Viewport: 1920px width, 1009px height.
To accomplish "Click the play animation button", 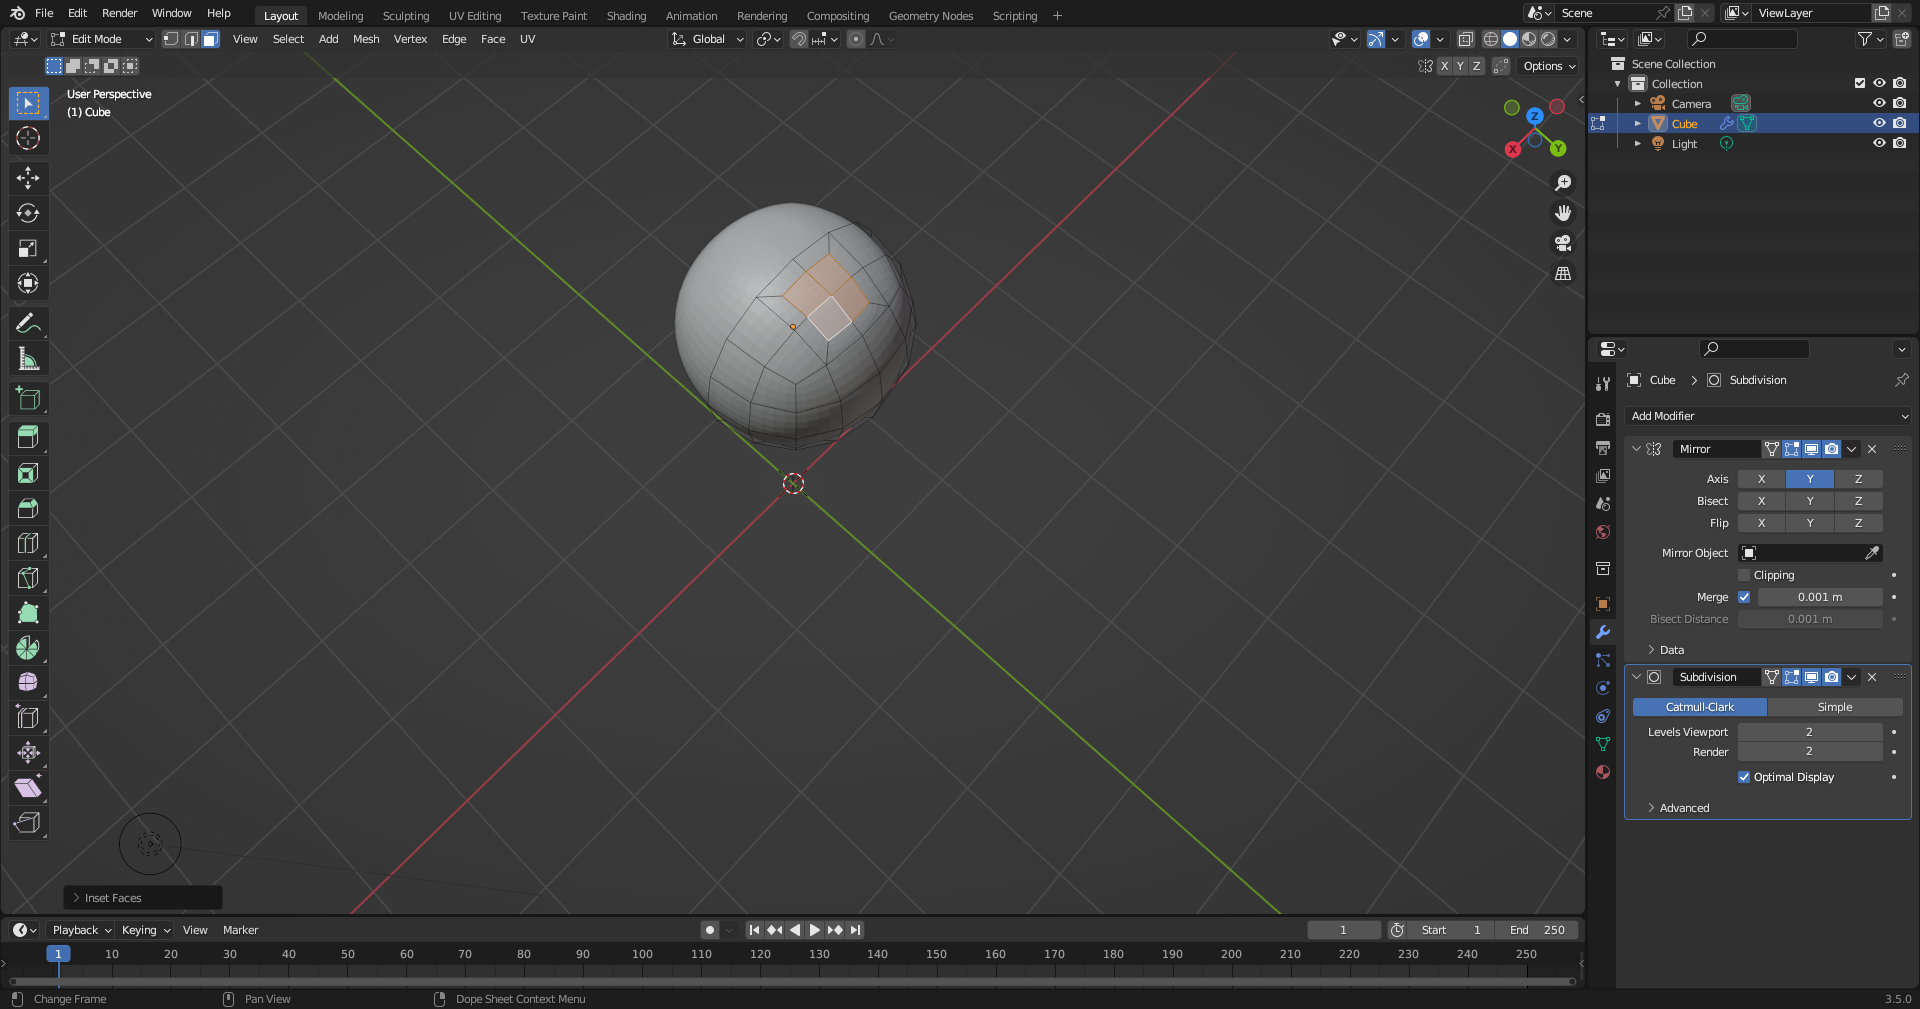I will (x=814, y=930).
